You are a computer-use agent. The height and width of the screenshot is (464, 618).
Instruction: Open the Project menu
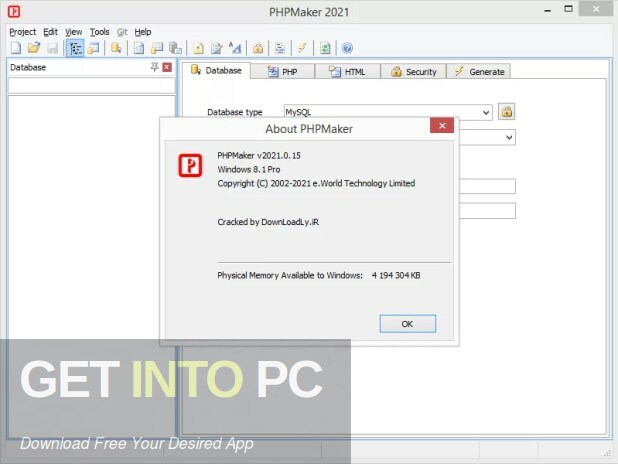pyautogui.click(x=22, y=32)
